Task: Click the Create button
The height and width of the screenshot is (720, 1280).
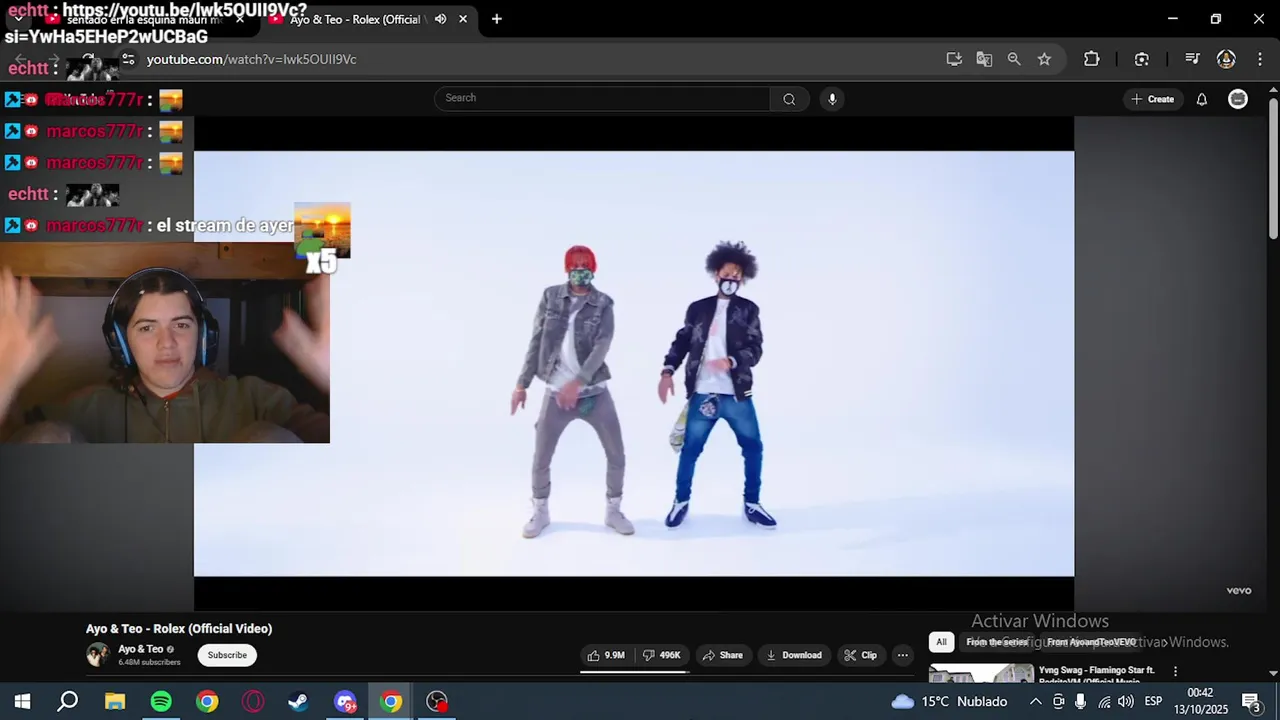Action: [1152, 99]
